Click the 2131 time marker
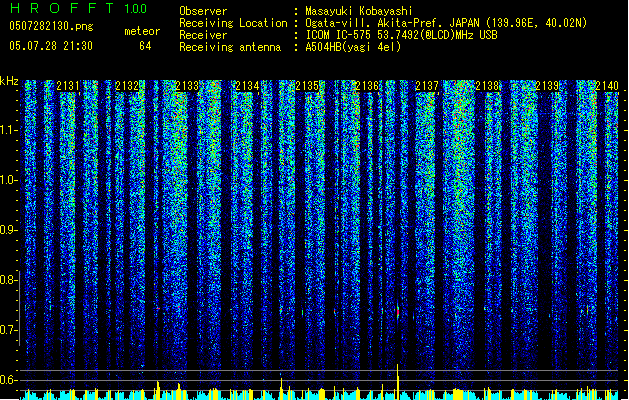Screen dimensions: 629x400 point(68,86)
